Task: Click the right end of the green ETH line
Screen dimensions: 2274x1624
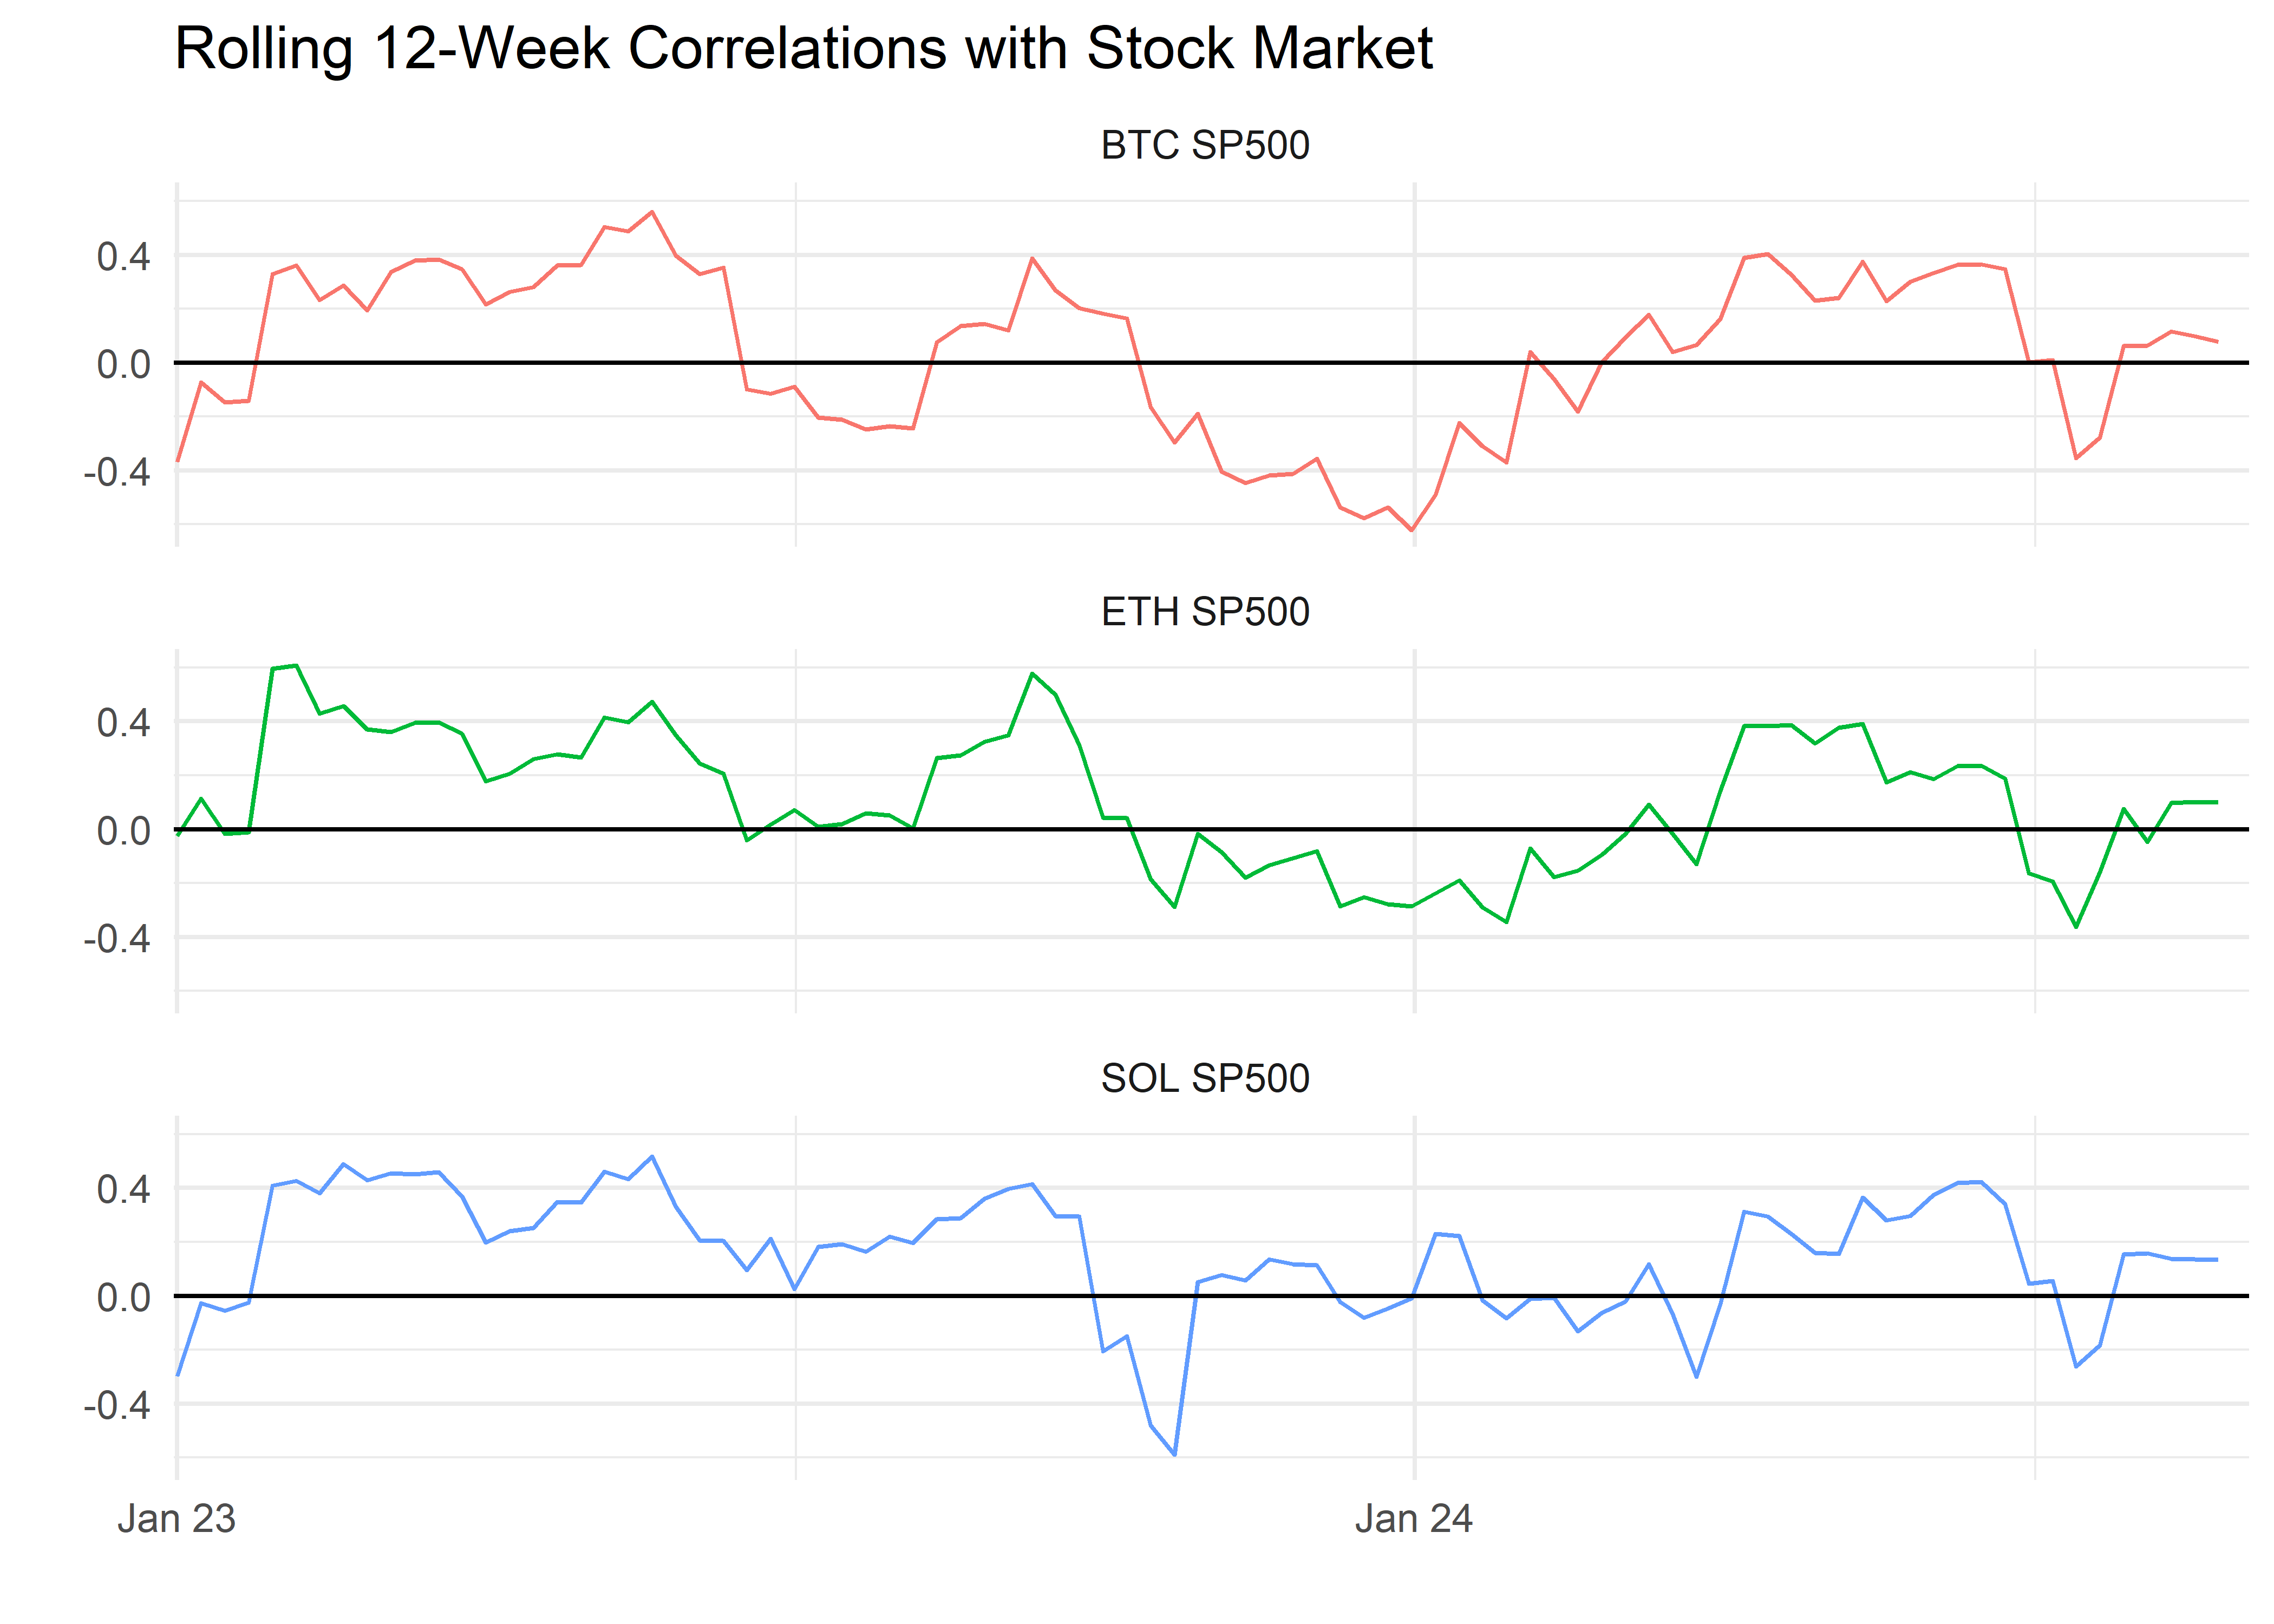Action: click(2216, 802)
